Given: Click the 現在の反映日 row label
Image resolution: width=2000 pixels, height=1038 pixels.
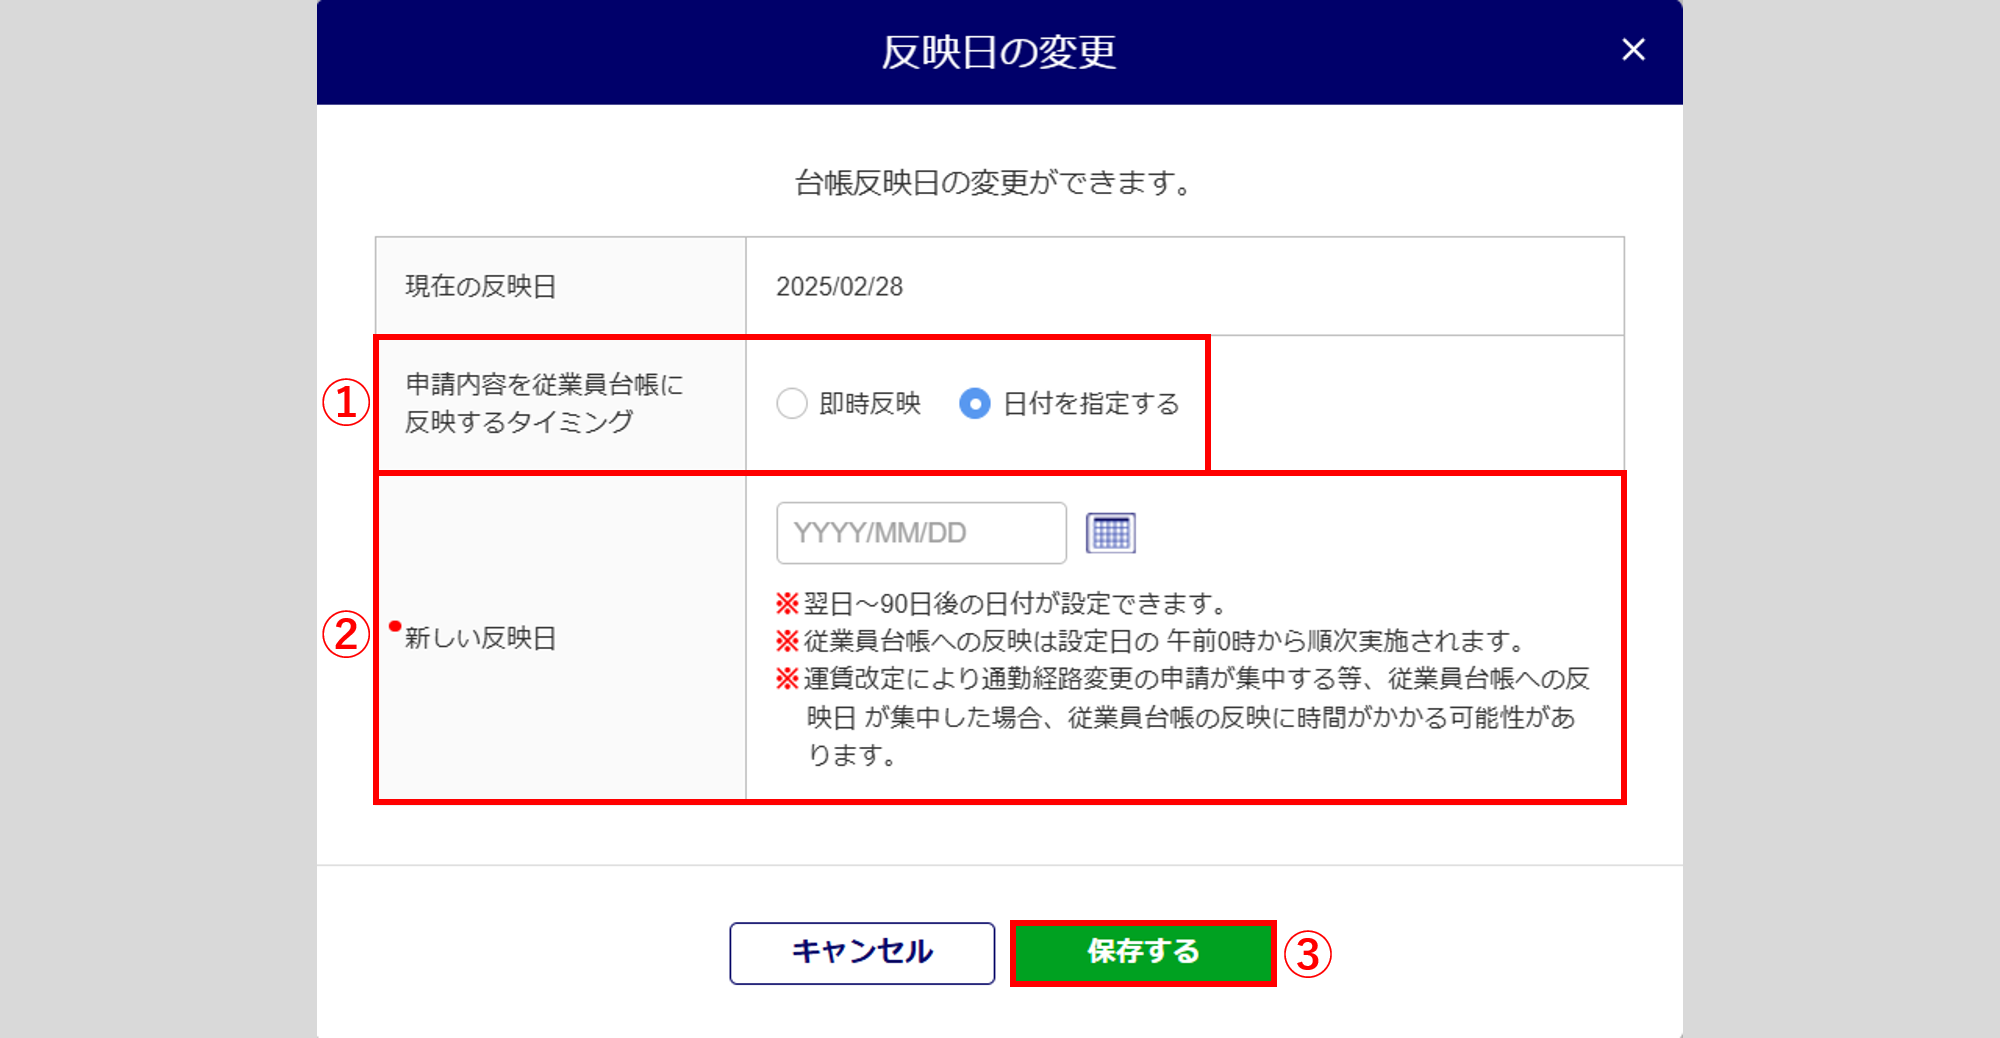Looking at the screenshot, I should pos(480,287).
